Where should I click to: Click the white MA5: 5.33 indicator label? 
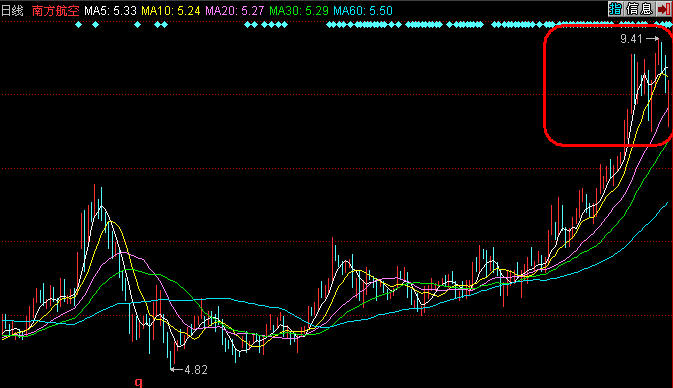[110, 11]
